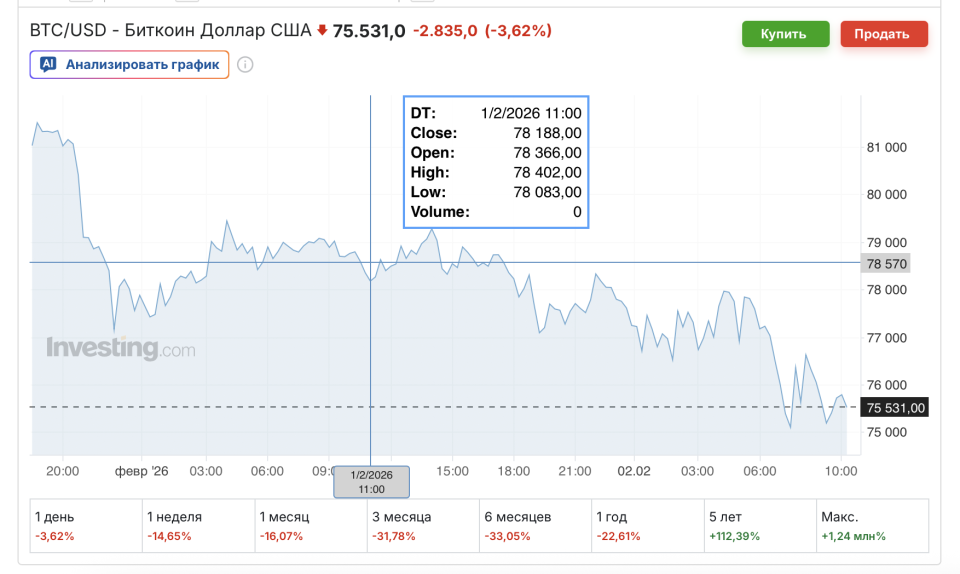Click the Investing.com watermark logo
Image resolution: width=960 pixels, height=574 pixels.
(x=120, y=349)
